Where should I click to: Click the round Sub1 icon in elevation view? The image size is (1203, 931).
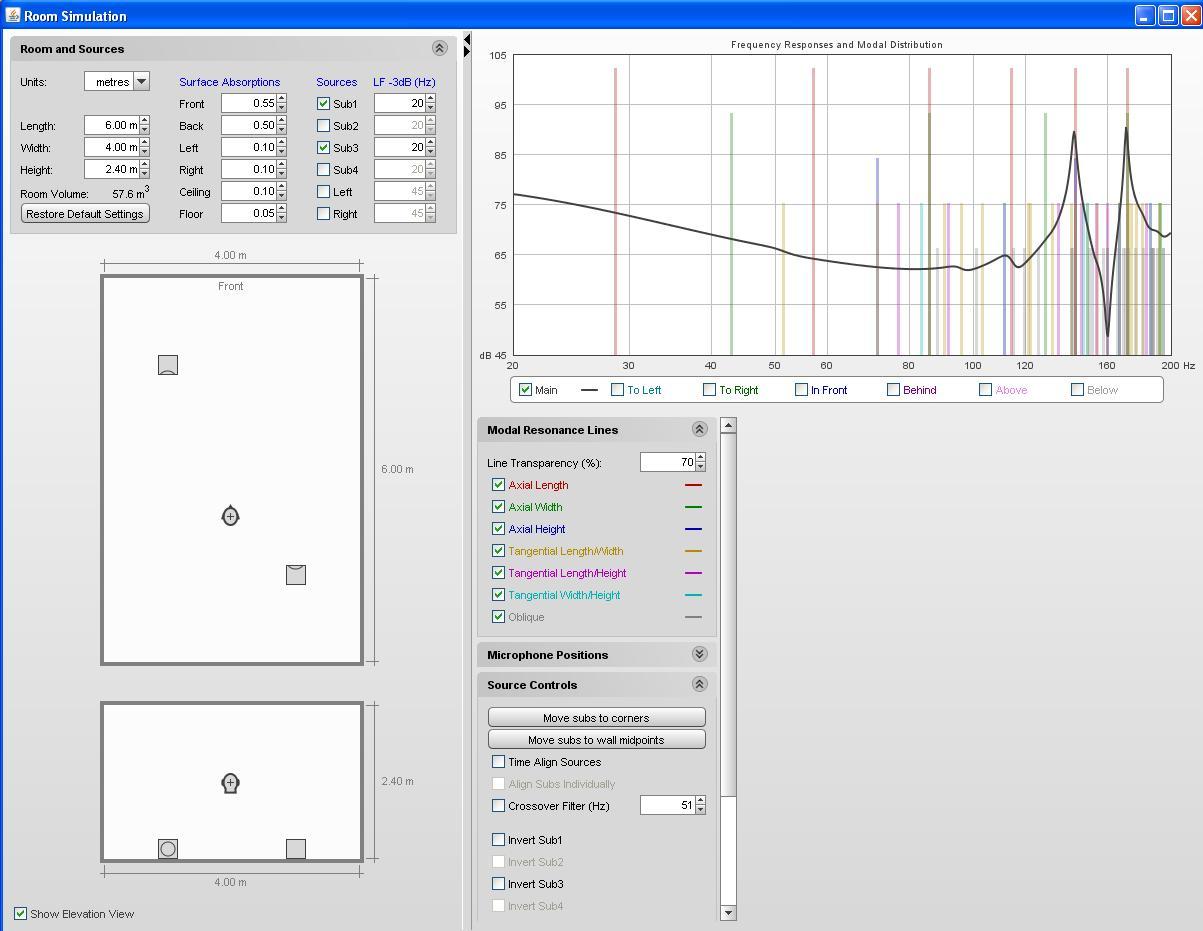[168, 849]
